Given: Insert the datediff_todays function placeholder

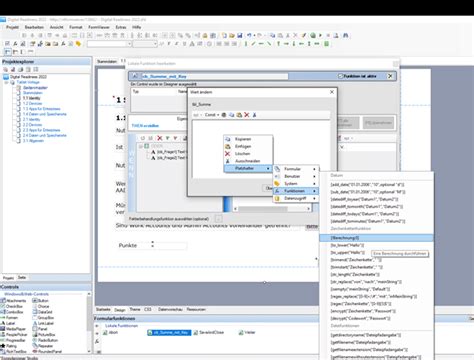Looking at the screenshot, I should click(x=364, y=214).
